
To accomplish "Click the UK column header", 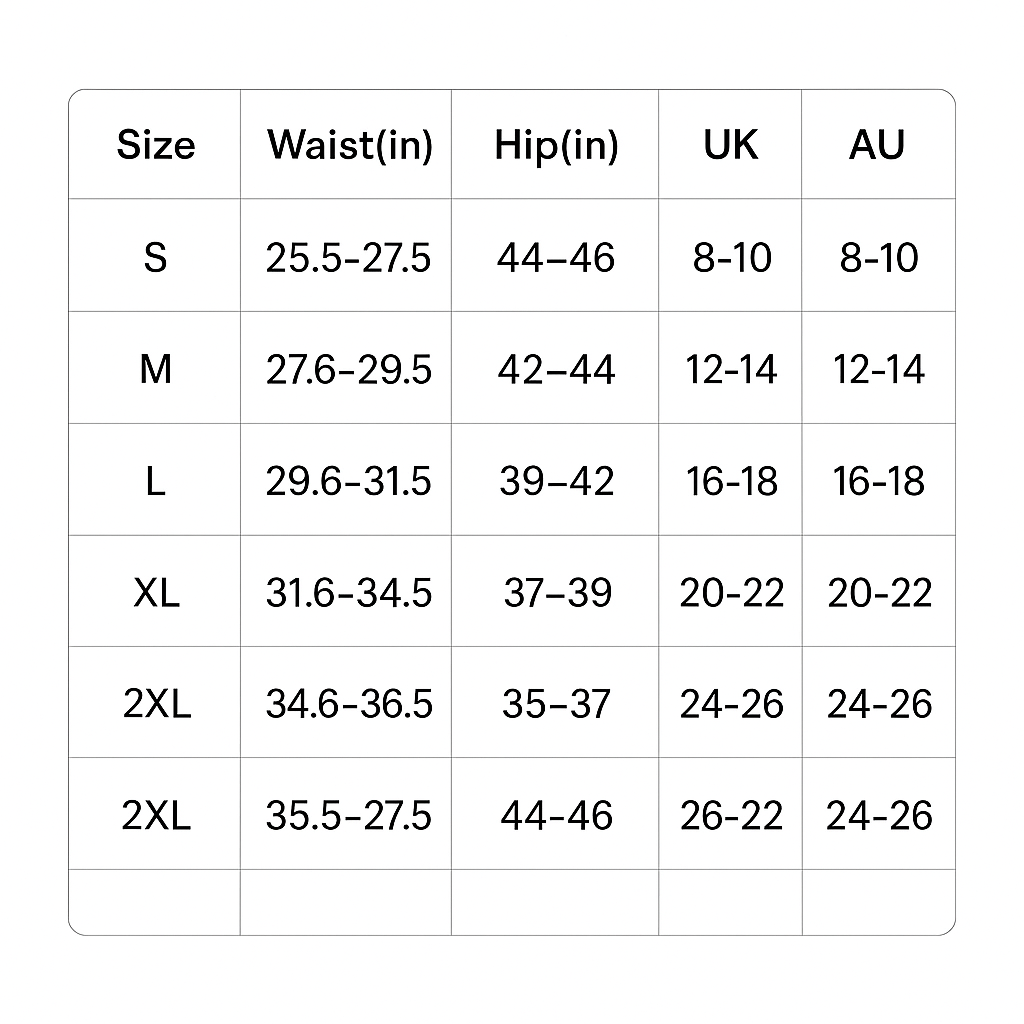I will point(731,145).
